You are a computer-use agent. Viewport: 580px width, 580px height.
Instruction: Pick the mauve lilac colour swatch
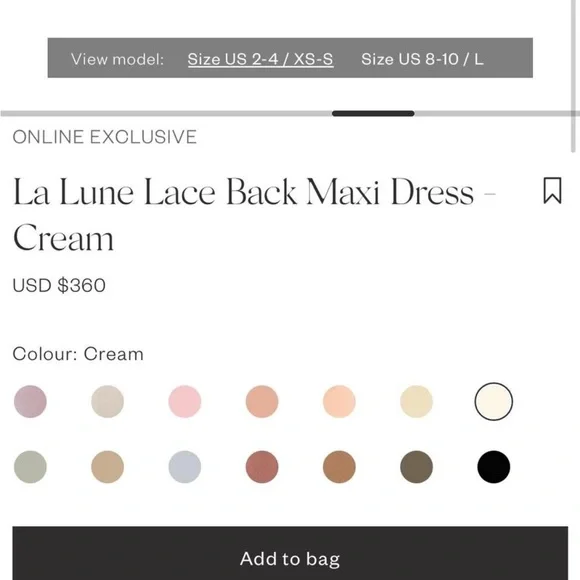coord(30,401)
